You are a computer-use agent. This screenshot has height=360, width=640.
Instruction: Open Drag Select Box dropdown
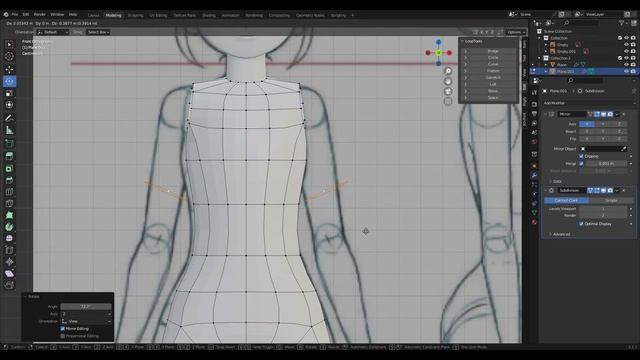point(98,32)
